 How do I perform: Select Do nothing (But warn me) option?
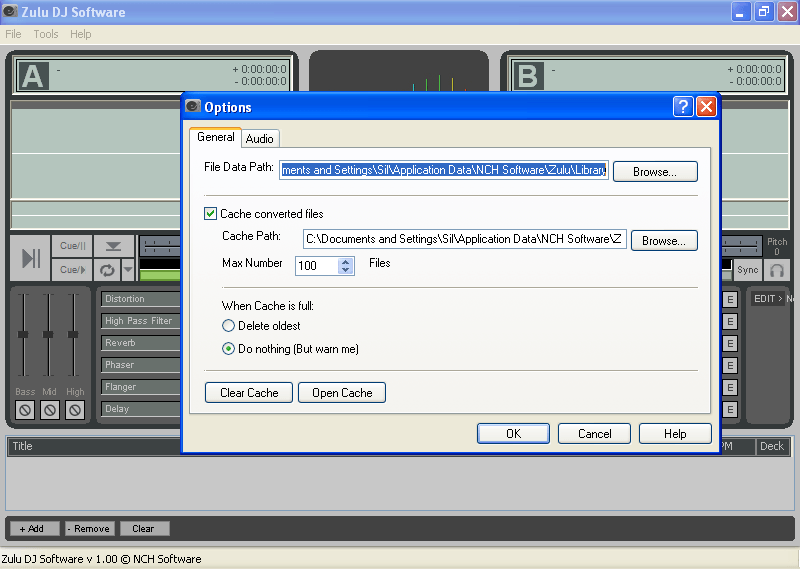[x=228, y=349]
